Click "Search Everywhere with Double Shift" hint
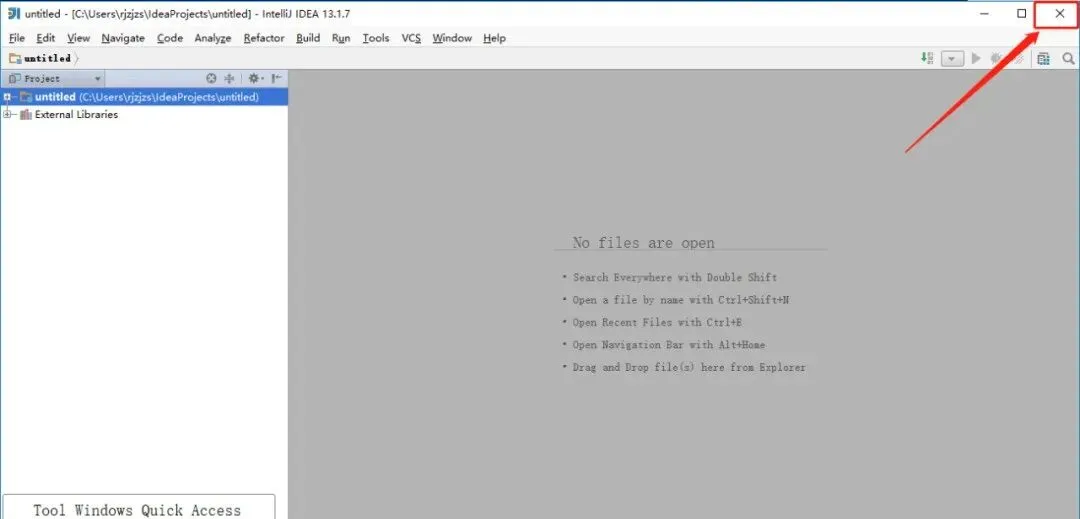Screen dimensions: 1080x519 pyautogui.click(x=674, y=277)
